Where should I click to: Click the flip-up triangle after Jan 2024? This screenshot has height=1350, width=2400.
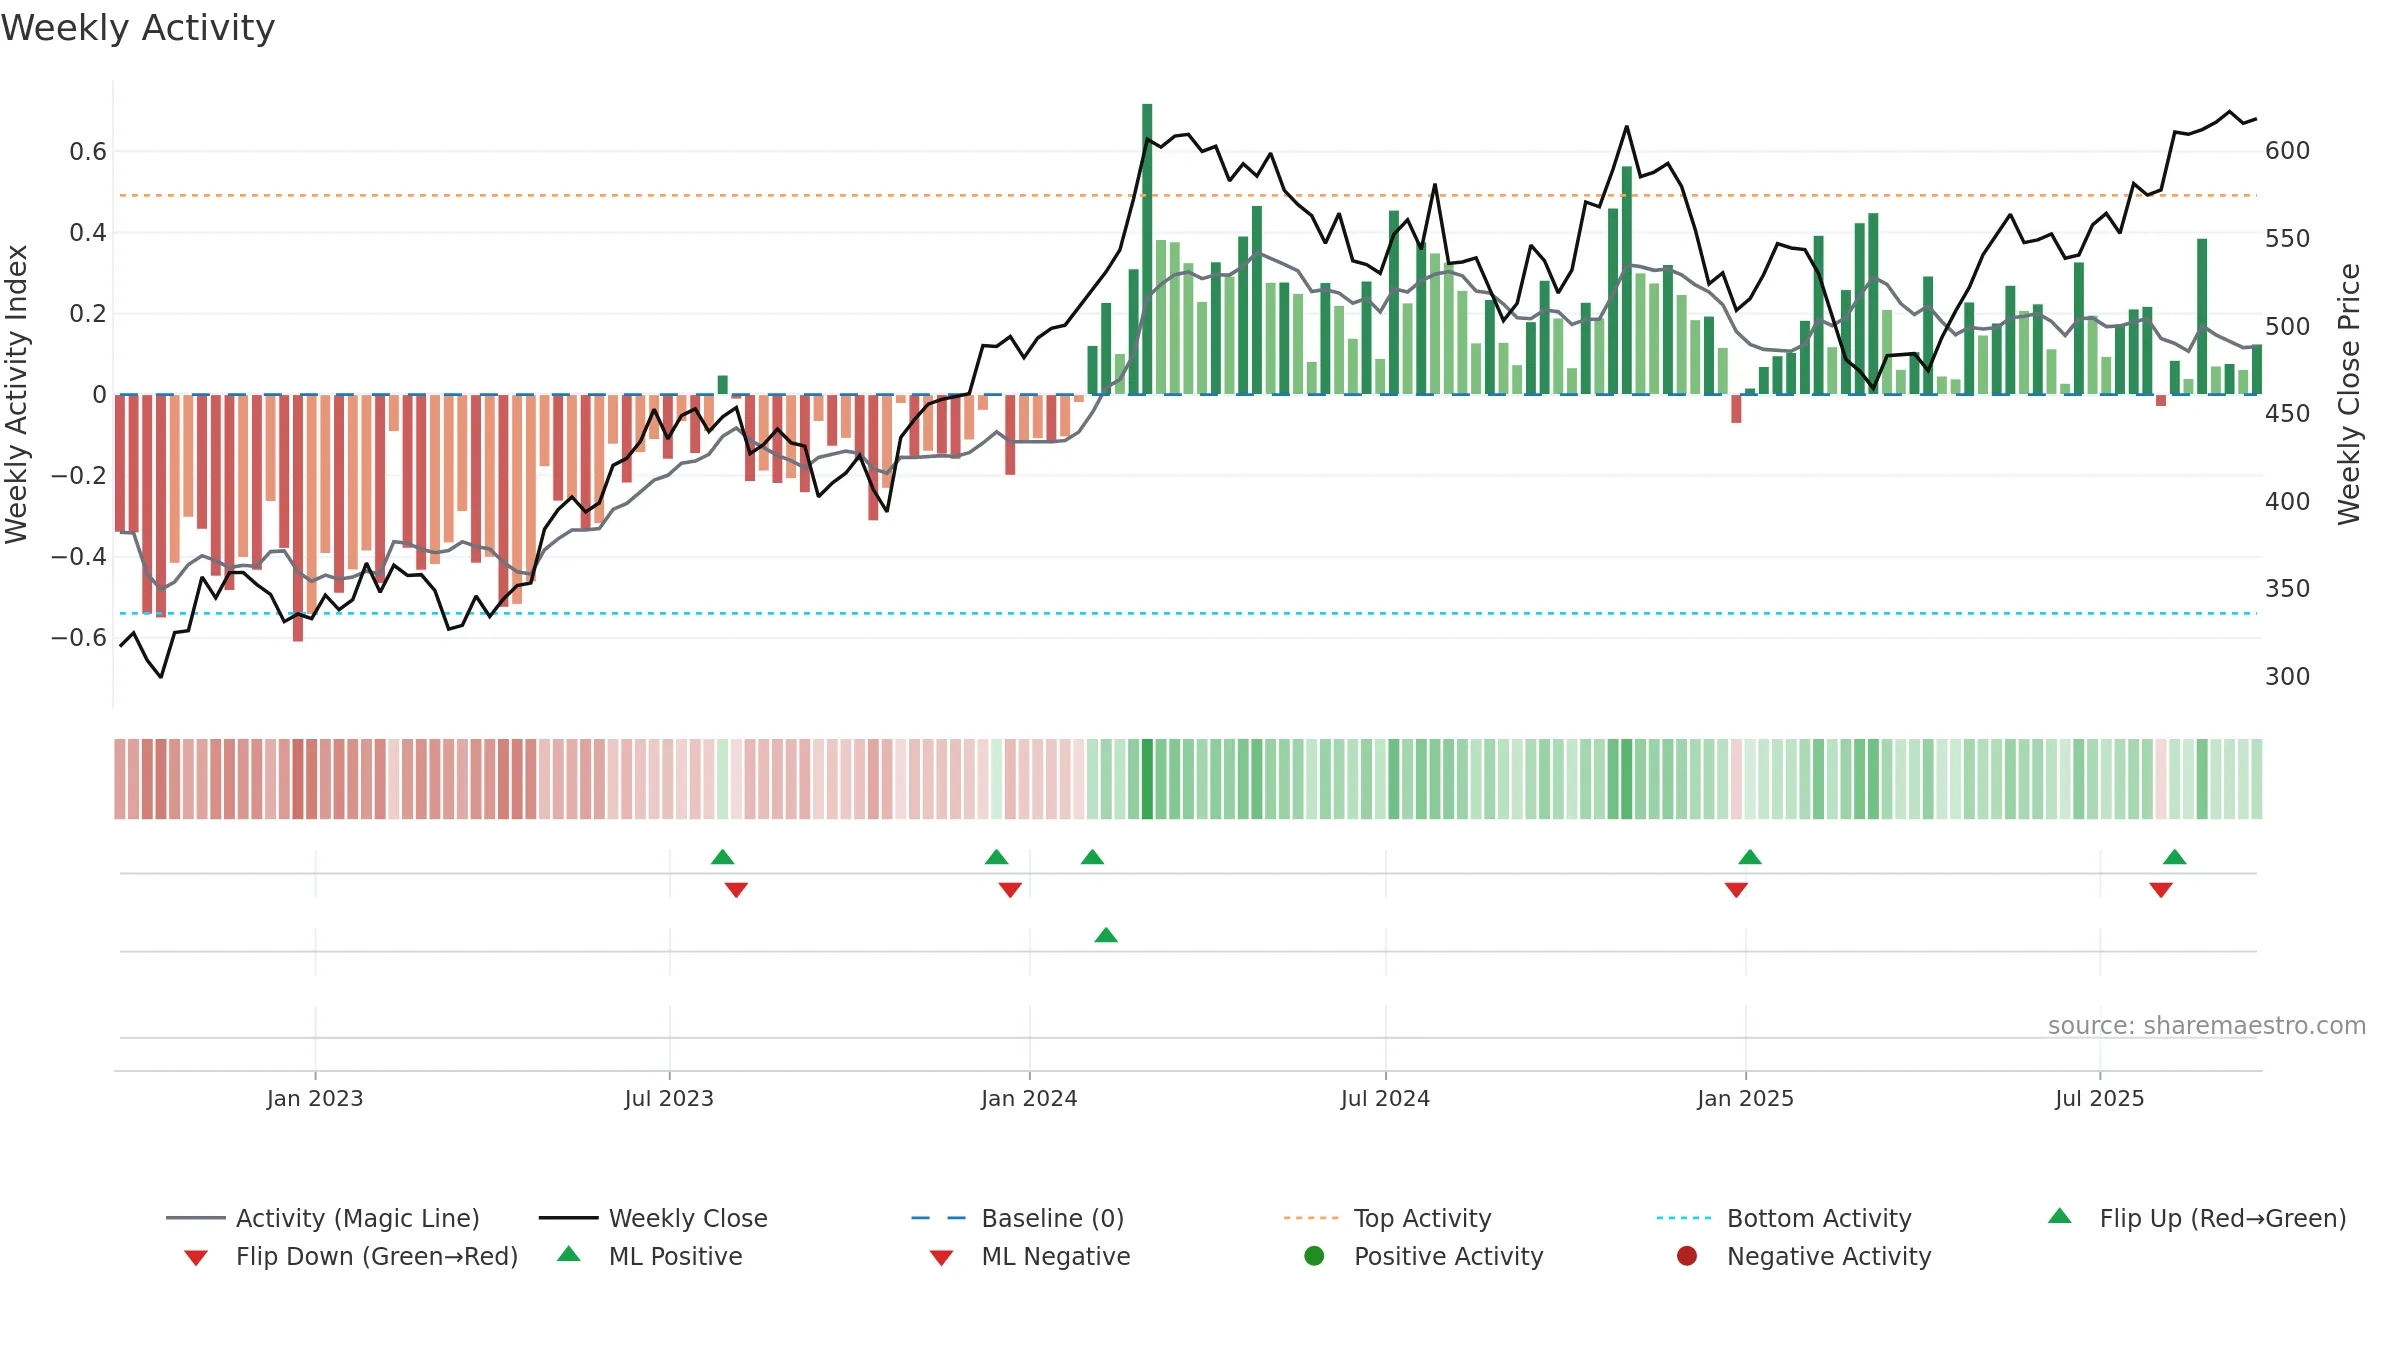point(1093,857)
